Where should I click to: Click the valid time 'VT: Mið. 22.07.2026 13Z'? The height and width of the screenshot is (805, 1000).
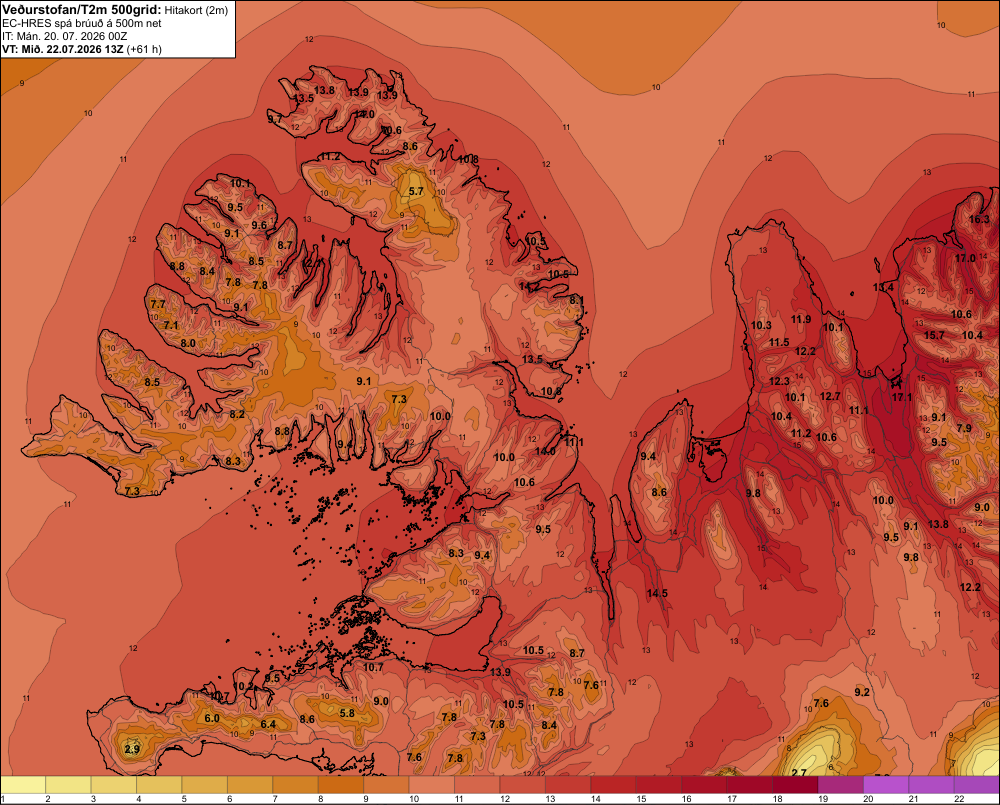(63, 49)
